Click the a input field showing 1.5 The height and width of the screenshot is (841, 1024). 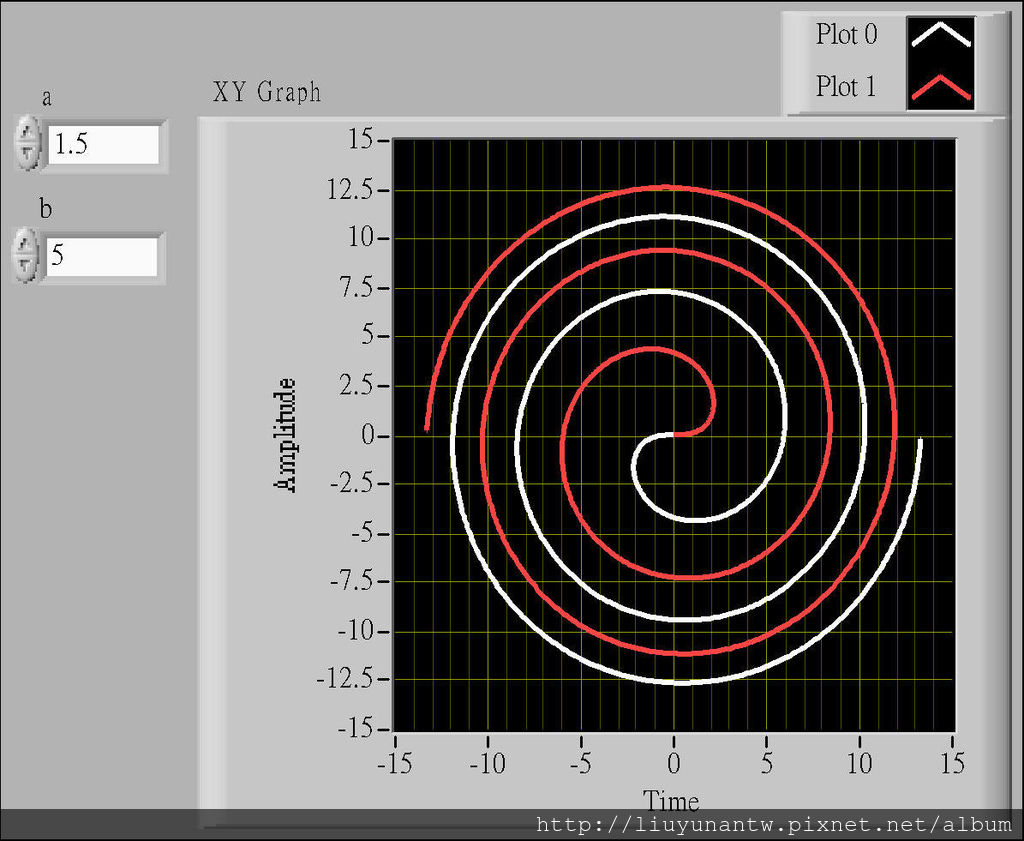tap(102, 144)
